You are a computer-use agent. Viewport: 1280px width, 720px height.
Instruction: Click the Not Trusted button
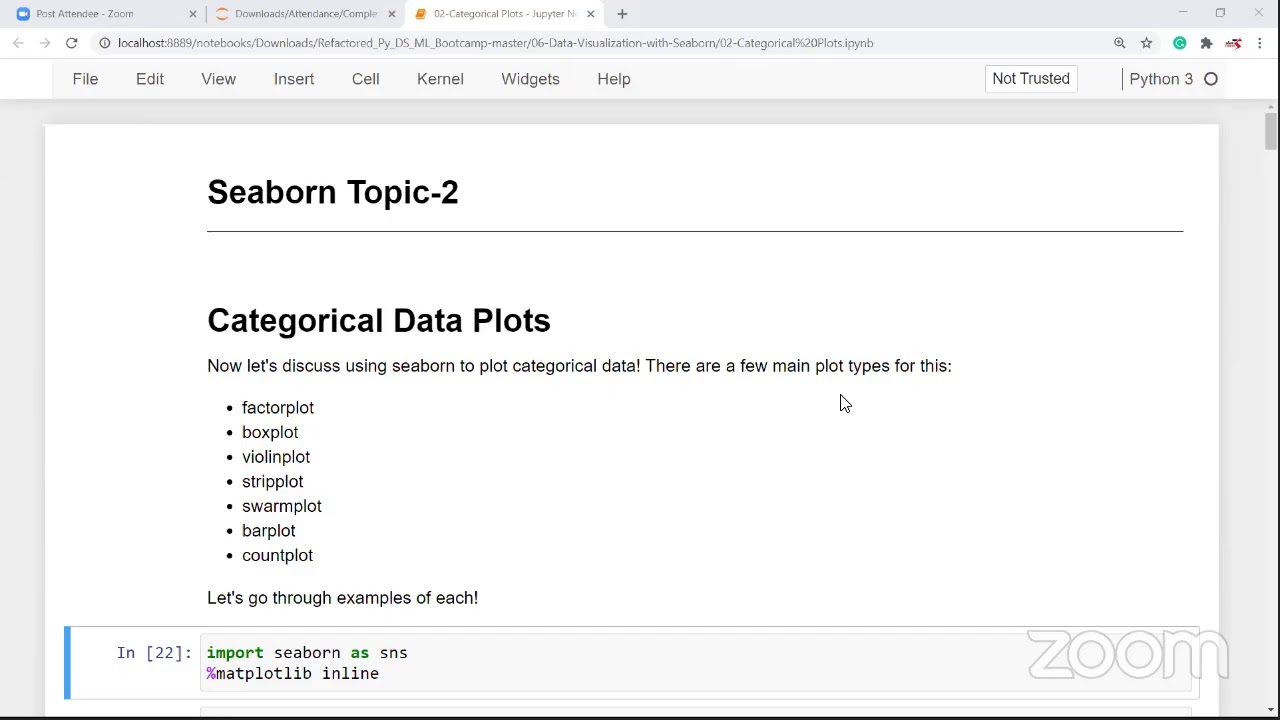(x=1031, y=79)
